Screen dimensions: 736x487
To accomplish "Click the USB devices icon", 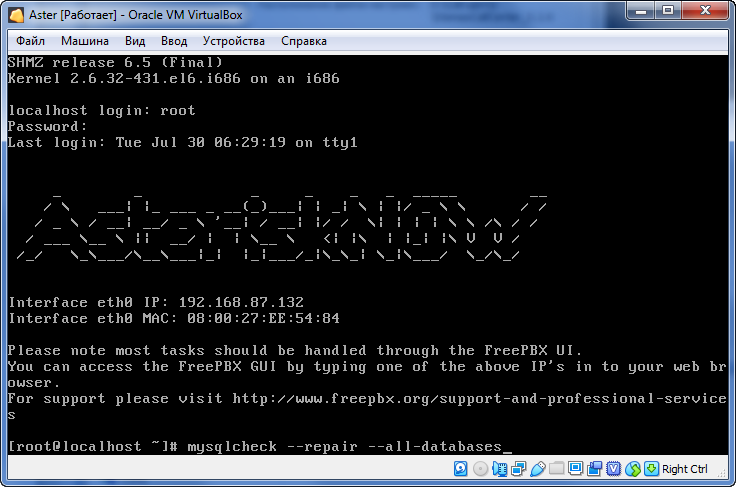I will click(x=537, y=469).
